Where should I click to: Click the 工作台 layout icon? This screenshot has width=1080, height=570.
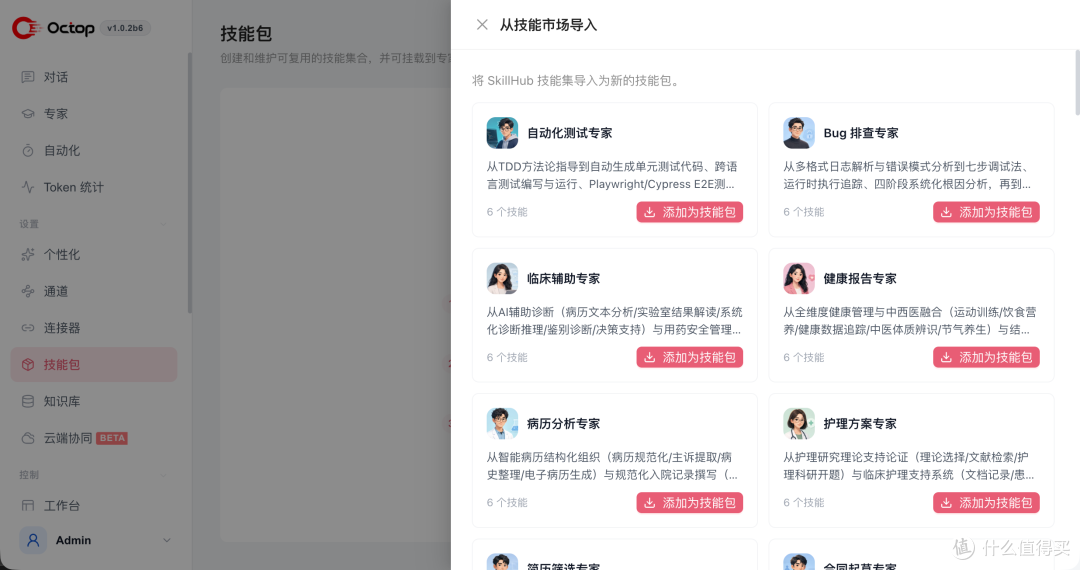[28, 505]
